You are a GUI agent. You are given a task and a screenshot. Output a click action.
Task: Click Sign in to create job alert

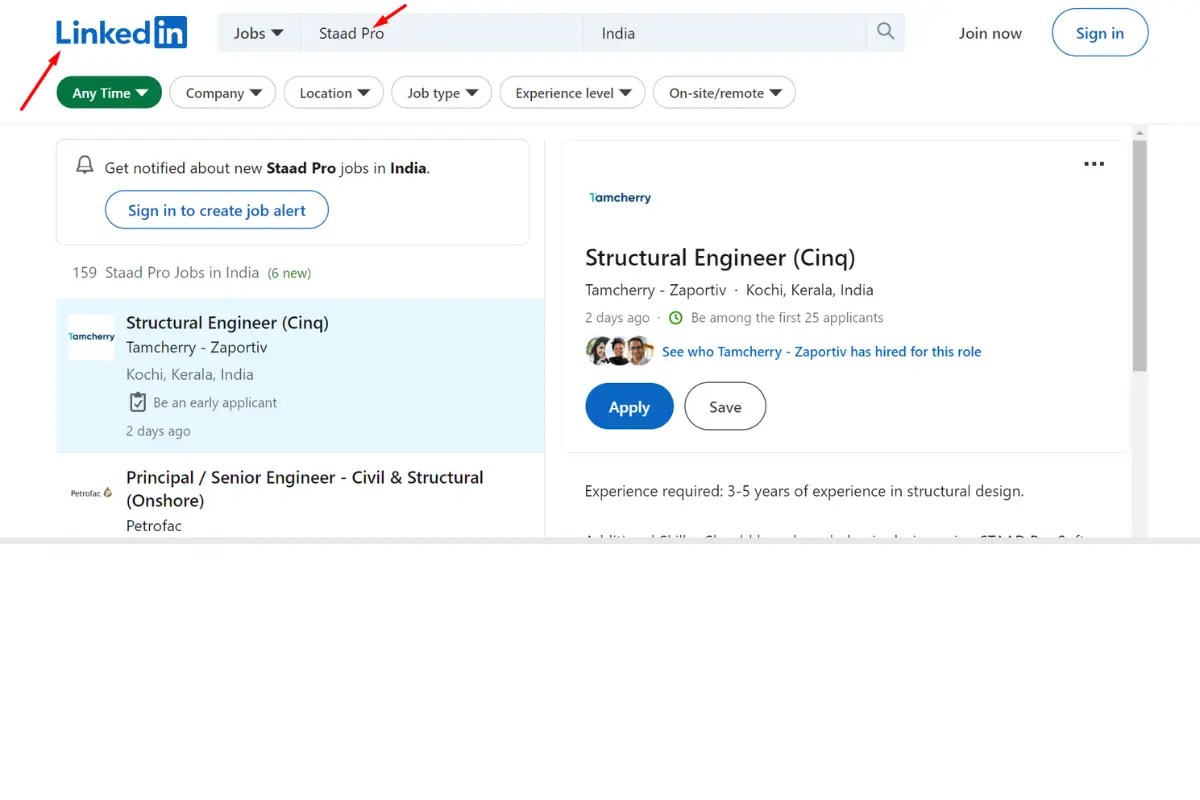[217, 210]
